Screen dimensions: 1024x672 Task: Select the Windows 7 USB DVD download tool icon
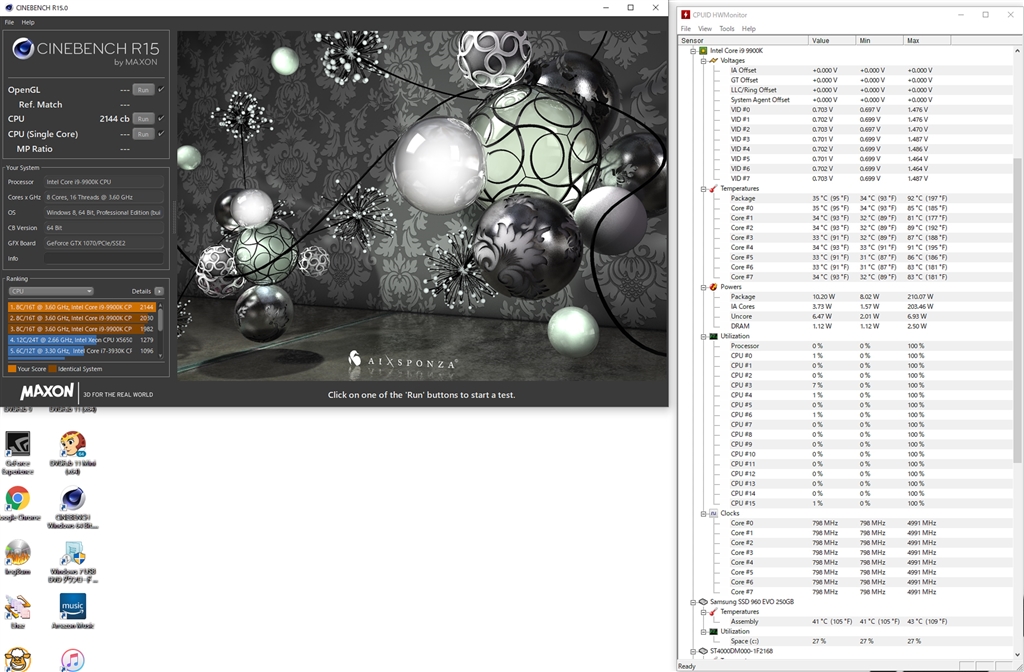tap(72, 562)
